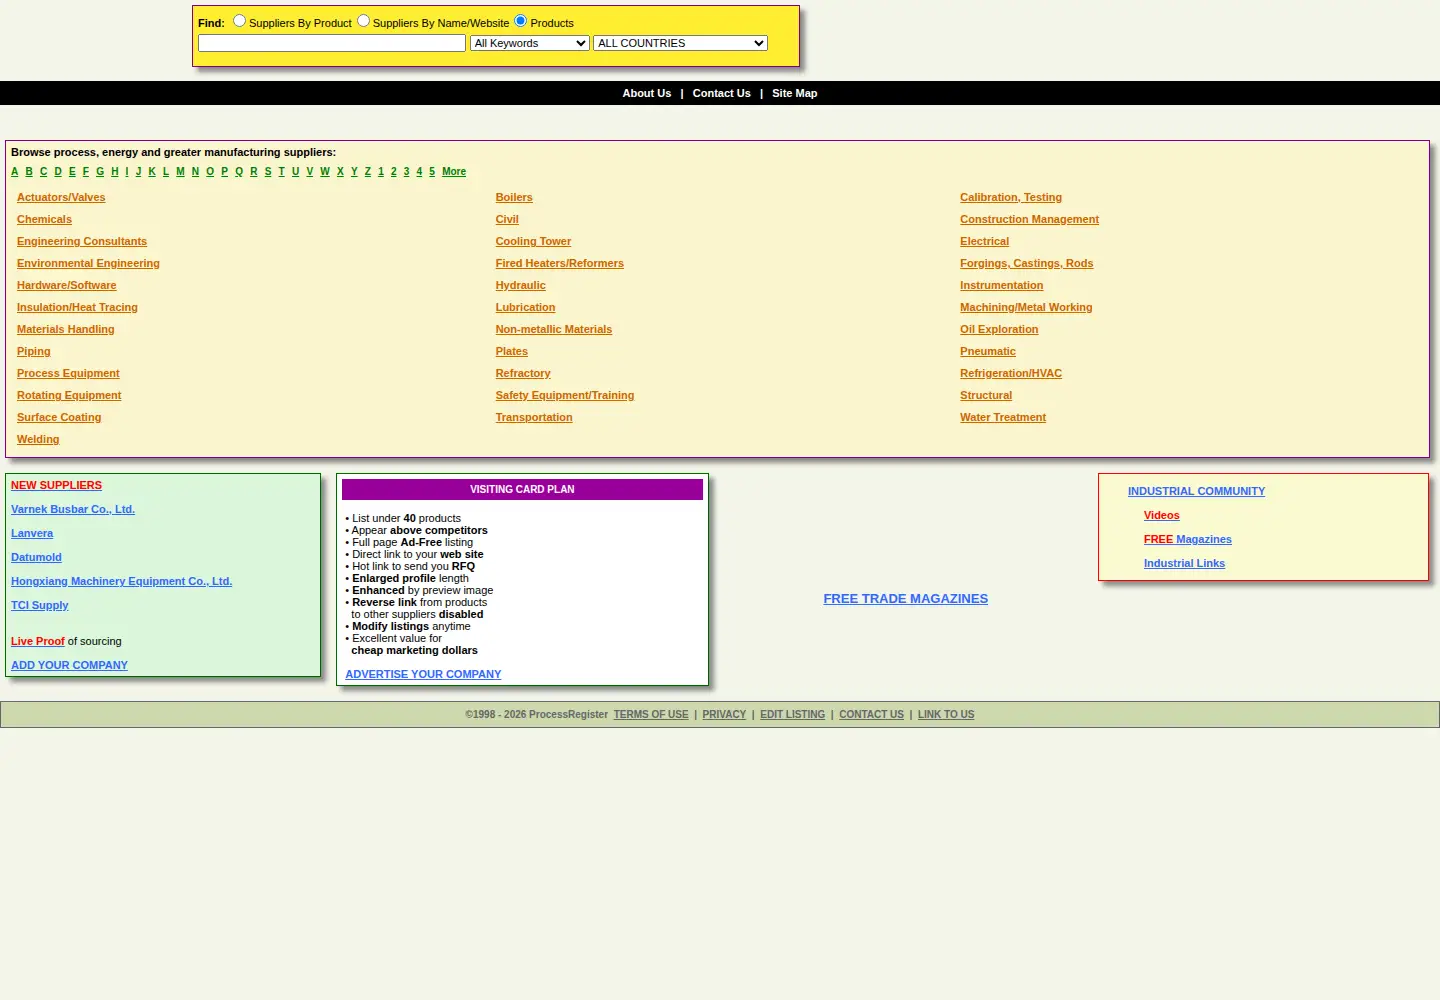This screenshot has width=1440, height=1000.
Task: Open supplier Varnek Busbar Co., Ltd.
Action: tap(73, 510)
